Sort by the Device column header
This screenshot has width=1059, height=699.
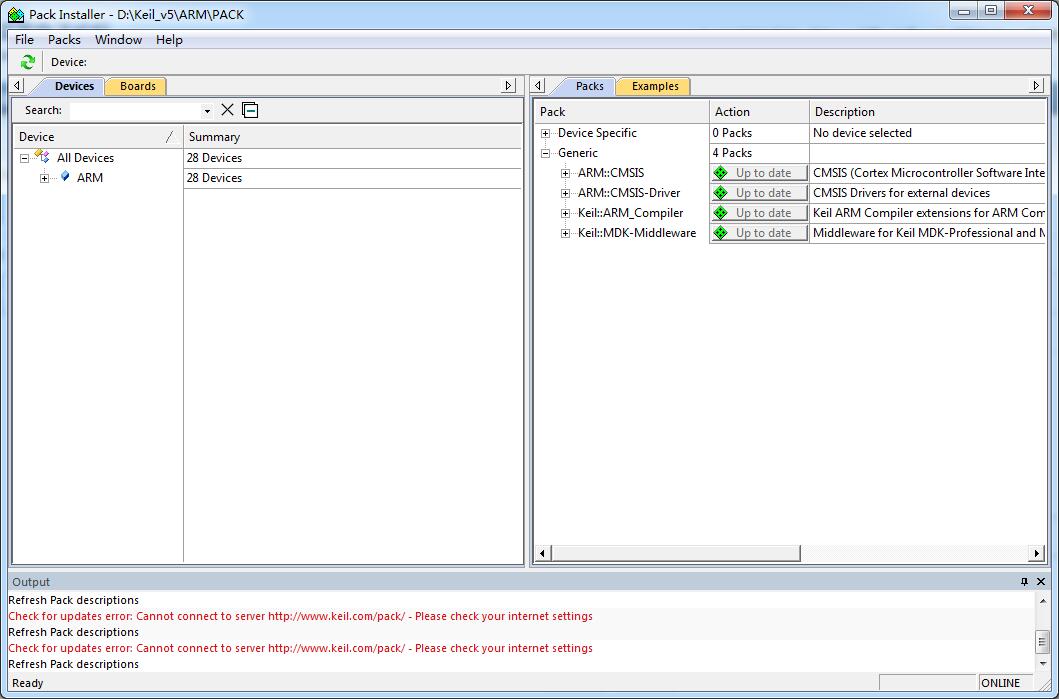click(x=99, y=136)
